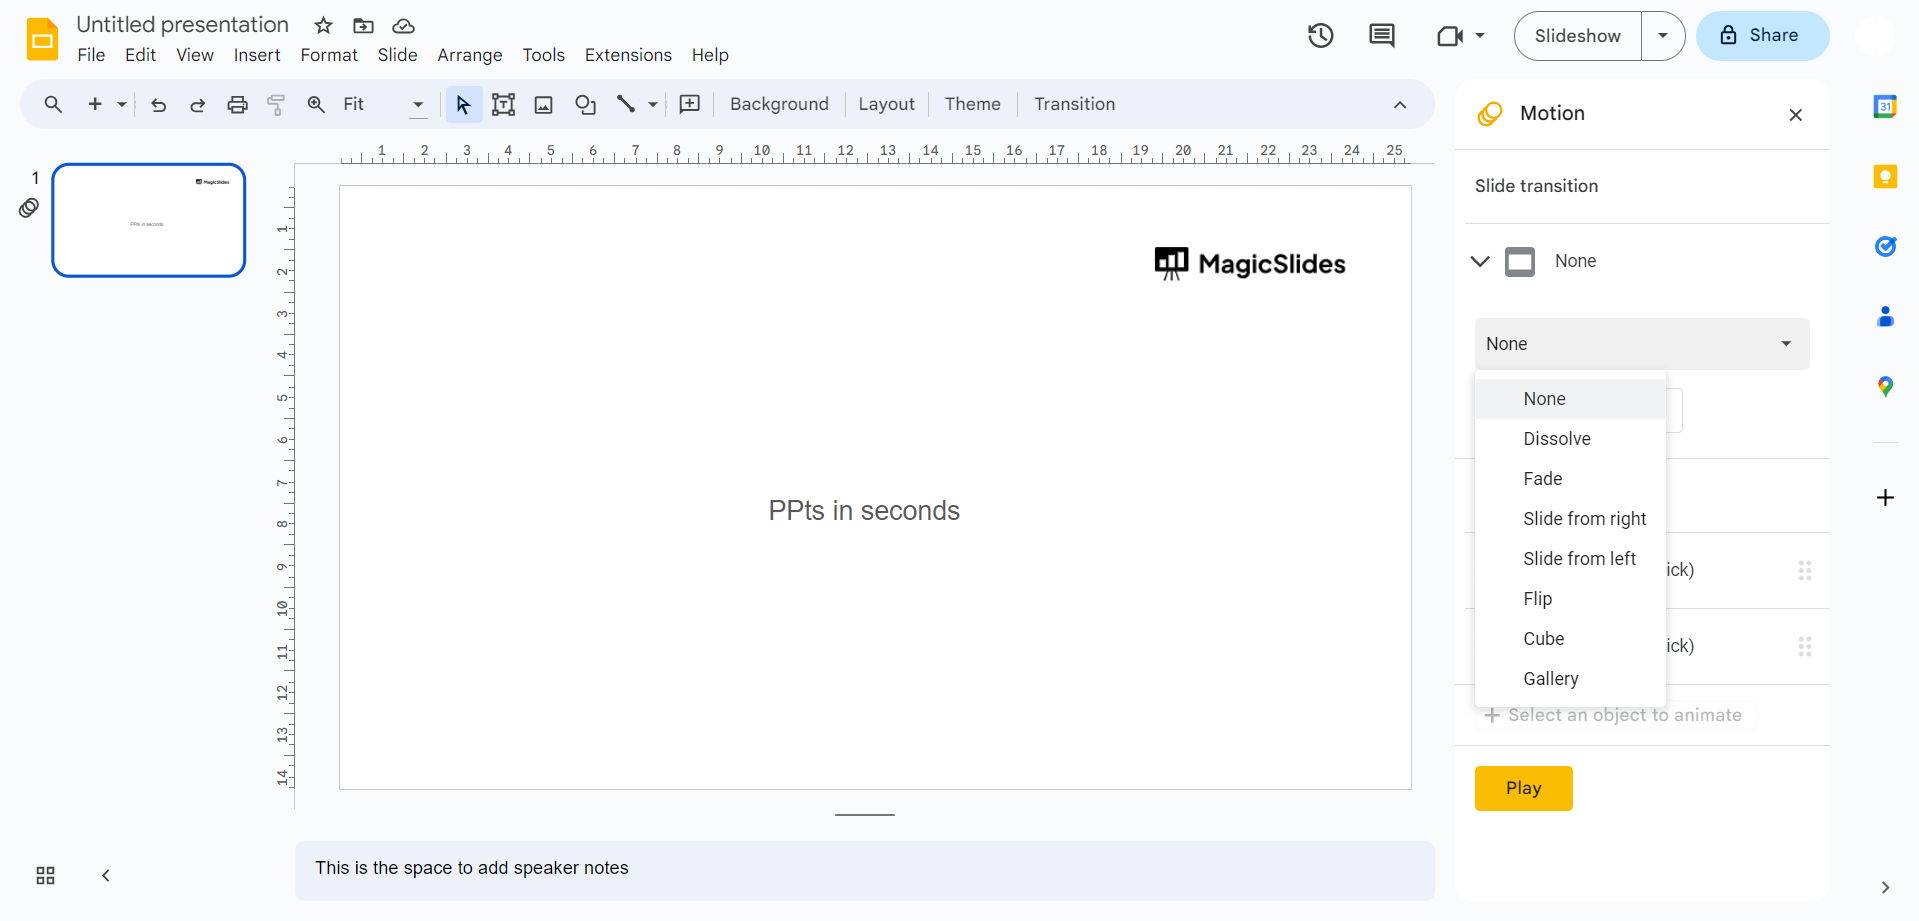Image resolution: width=1919 pixels, height=921 pixels.
Task: Start a video call with camera icon
Action: coord(1450,36)
